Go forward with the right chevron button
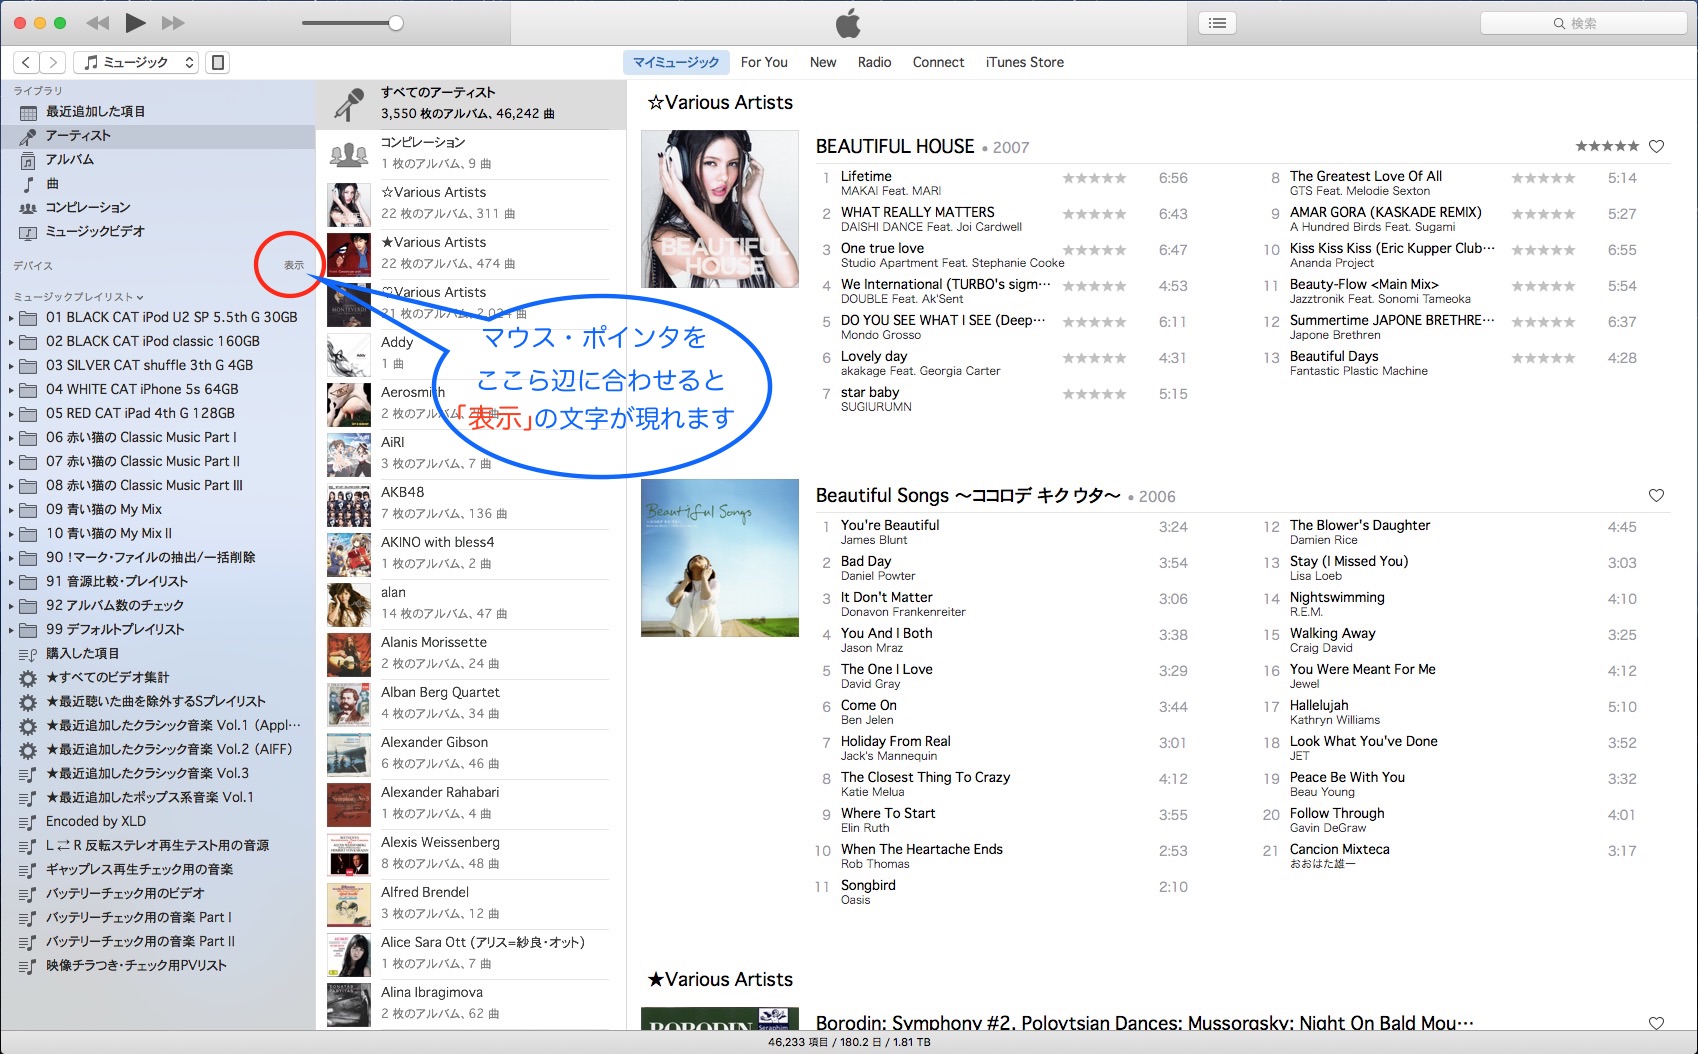The height and width of the screenshot is (1054, 1698). [54, 62]
